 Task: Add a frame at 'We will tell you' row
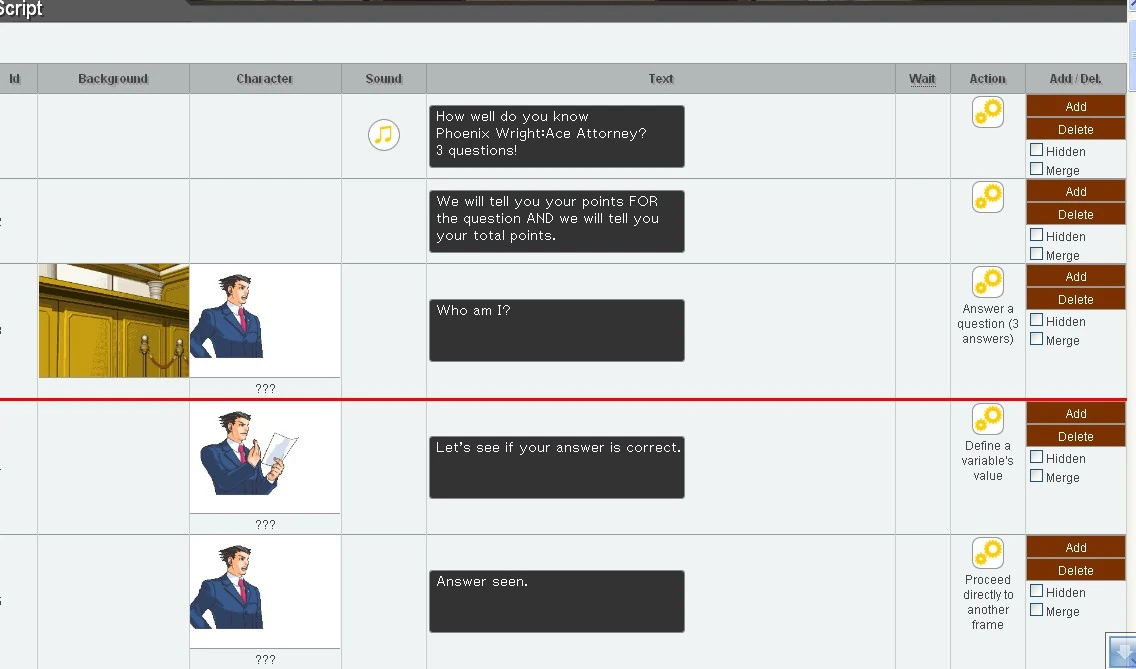pyautogui.click(x=1076, y=191)
